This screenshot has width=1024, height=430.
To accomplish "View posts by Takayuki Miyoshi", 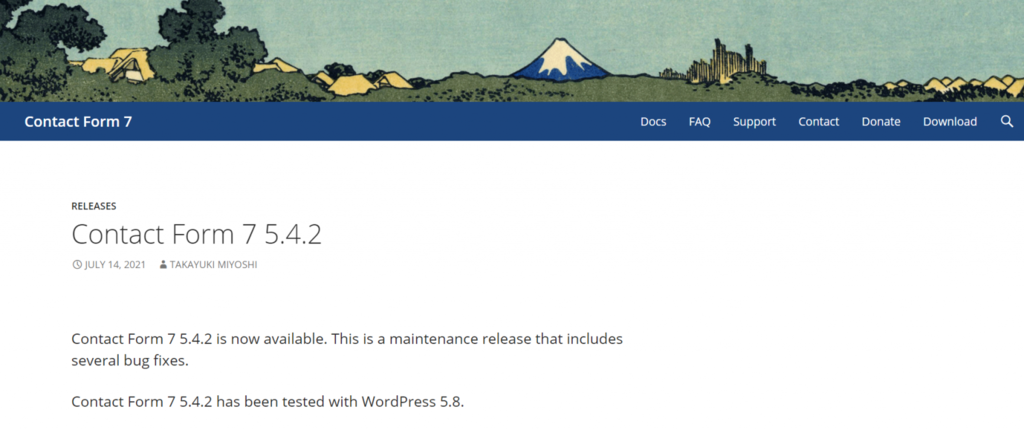I will (x=214, y=265).
